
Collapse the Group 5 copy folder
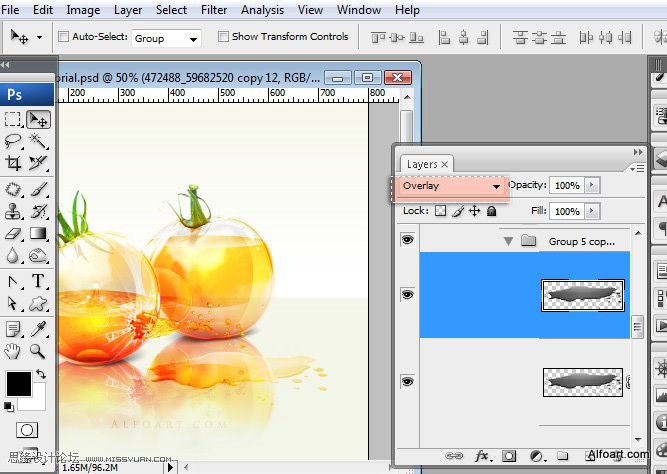click(508, 241)
